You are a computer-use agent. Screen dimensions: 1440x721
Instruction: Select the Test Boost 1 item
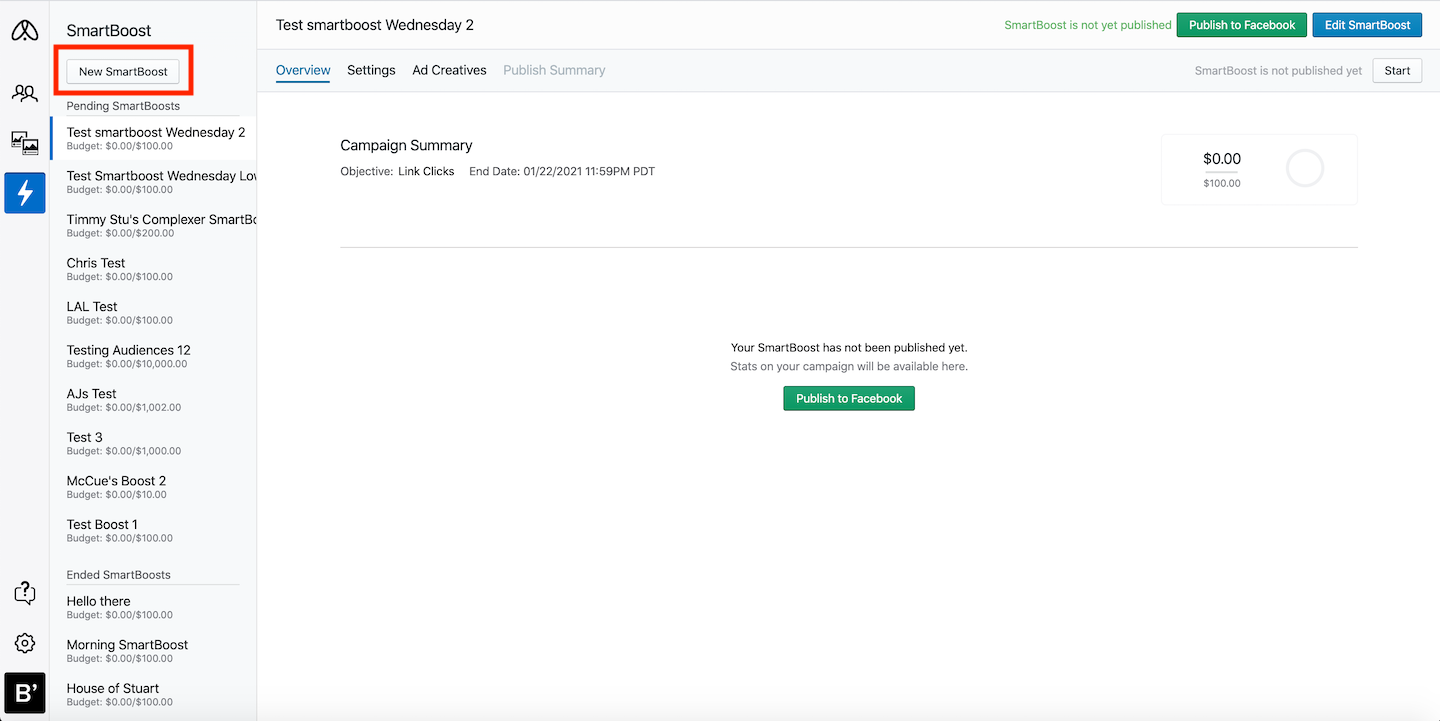[x=153, y=530]
